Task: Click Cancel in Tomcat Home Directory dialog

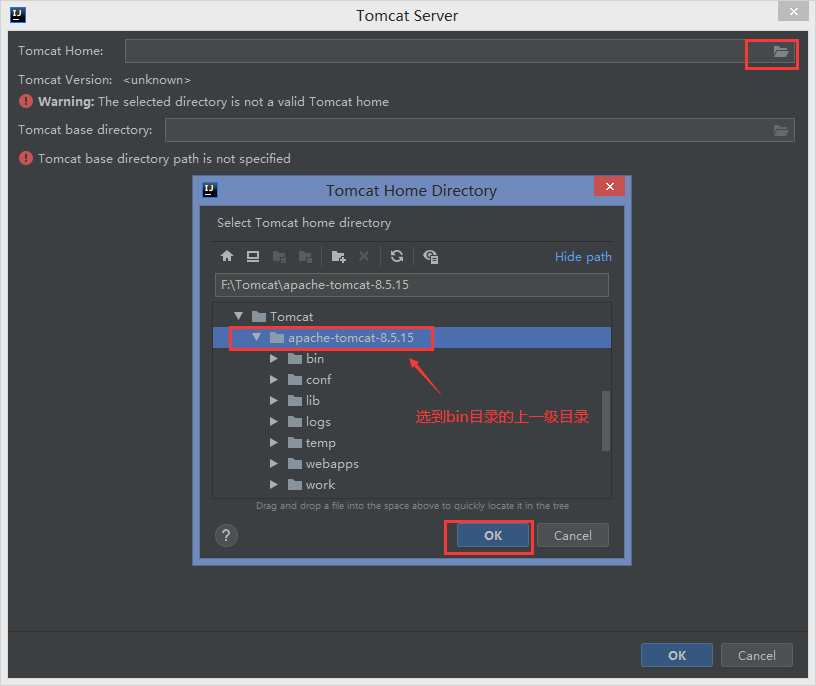Action: (572, 535)
